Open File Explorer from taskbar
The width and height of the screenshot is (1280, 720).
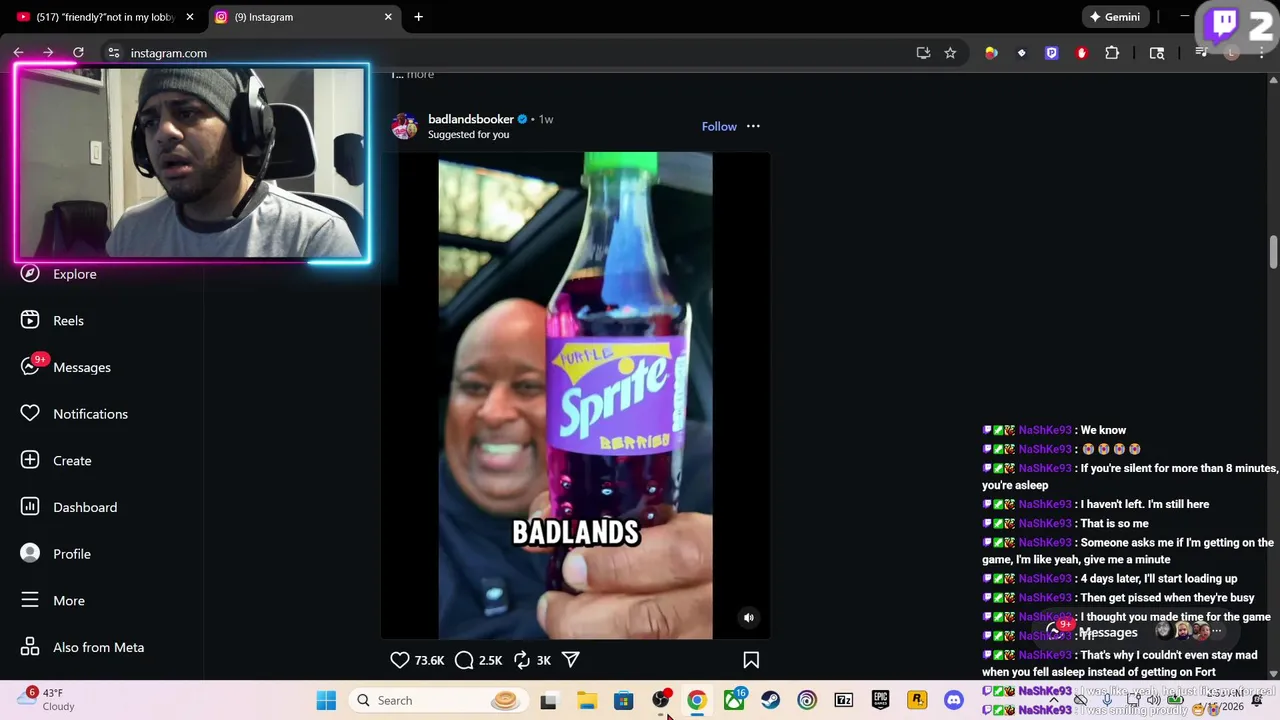coord(587,700)
